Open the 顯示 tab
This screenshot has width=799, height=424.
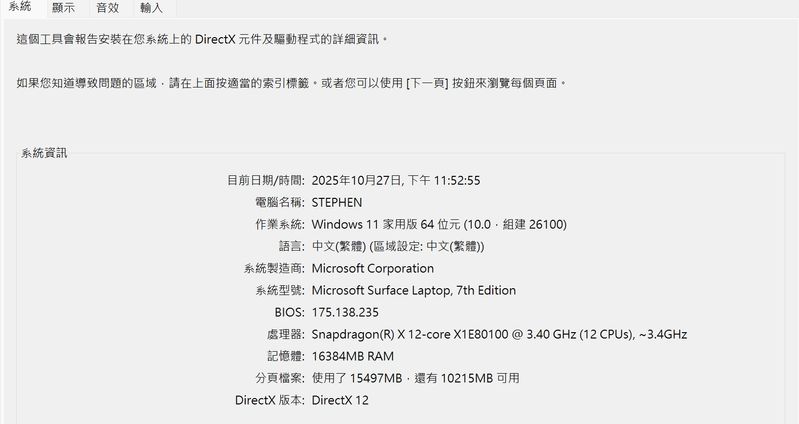(63, 8)
